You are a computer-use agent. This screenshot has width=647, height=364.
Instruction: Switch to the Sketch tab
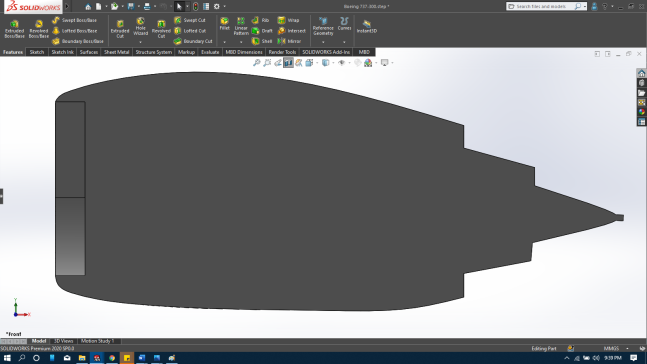(x=37, y=52)
